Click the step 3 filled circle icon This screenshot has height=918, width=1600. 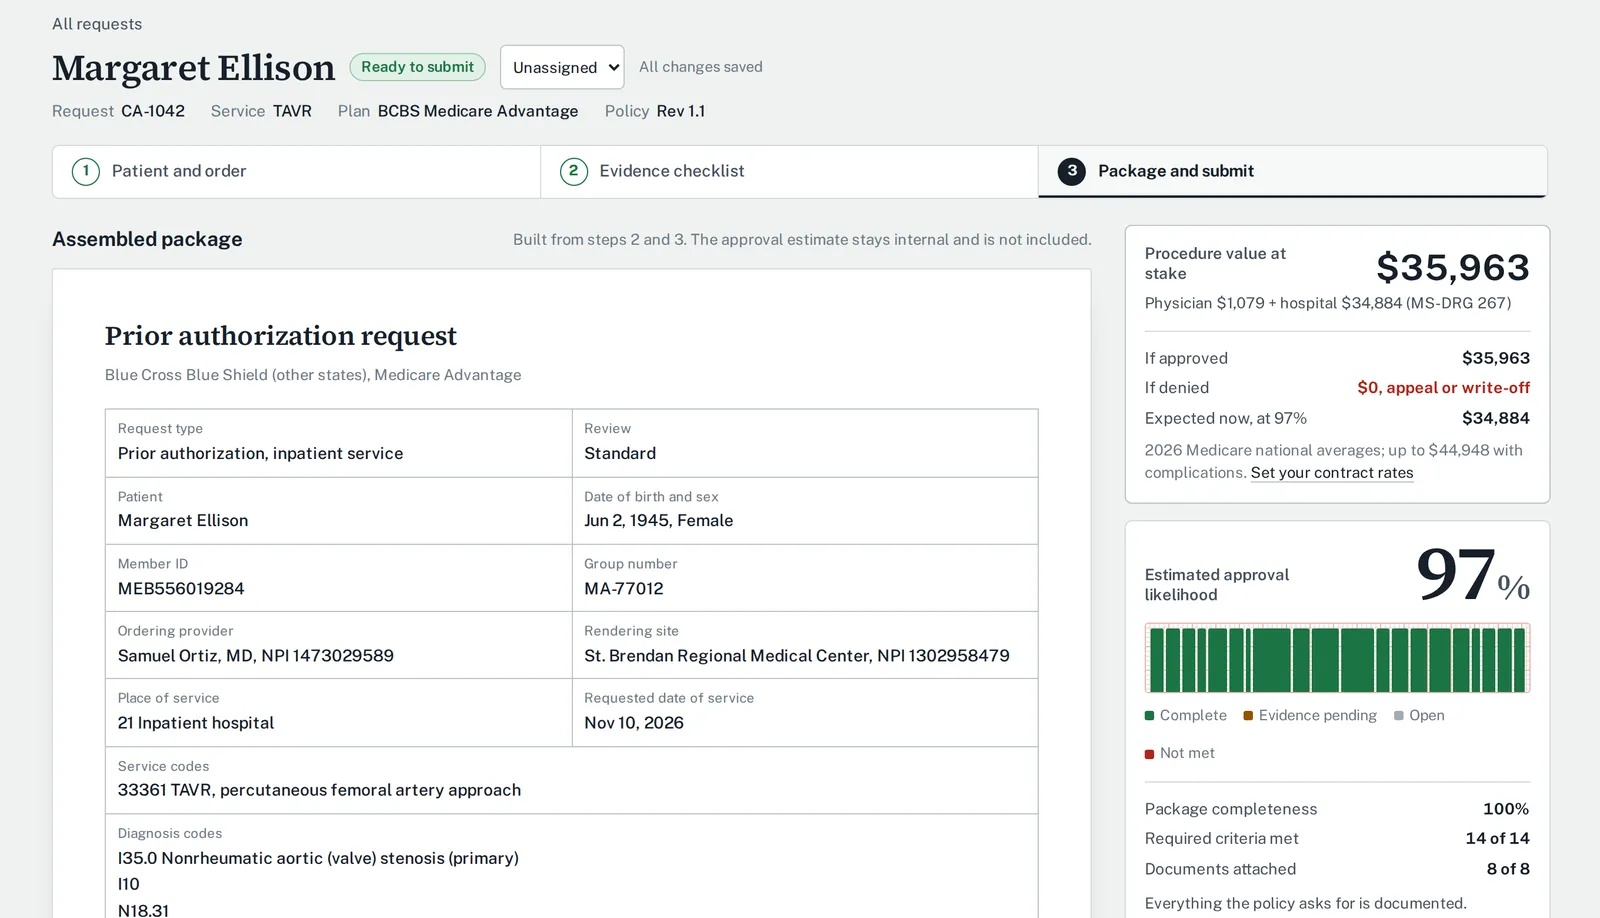coord(1072,171)
